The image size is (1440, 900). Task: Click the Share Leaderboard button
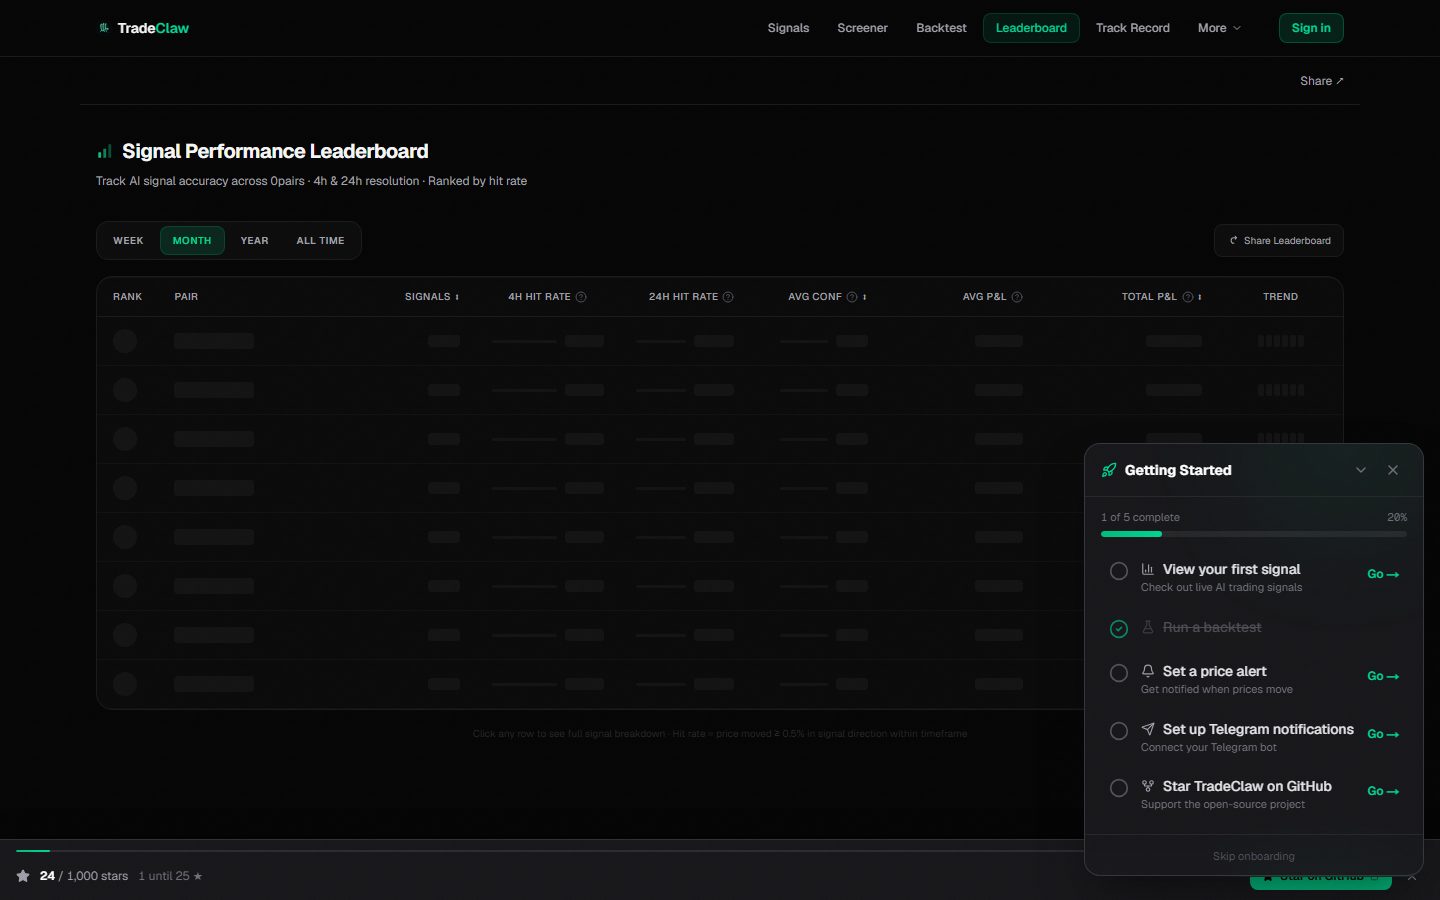(1278, 241)
